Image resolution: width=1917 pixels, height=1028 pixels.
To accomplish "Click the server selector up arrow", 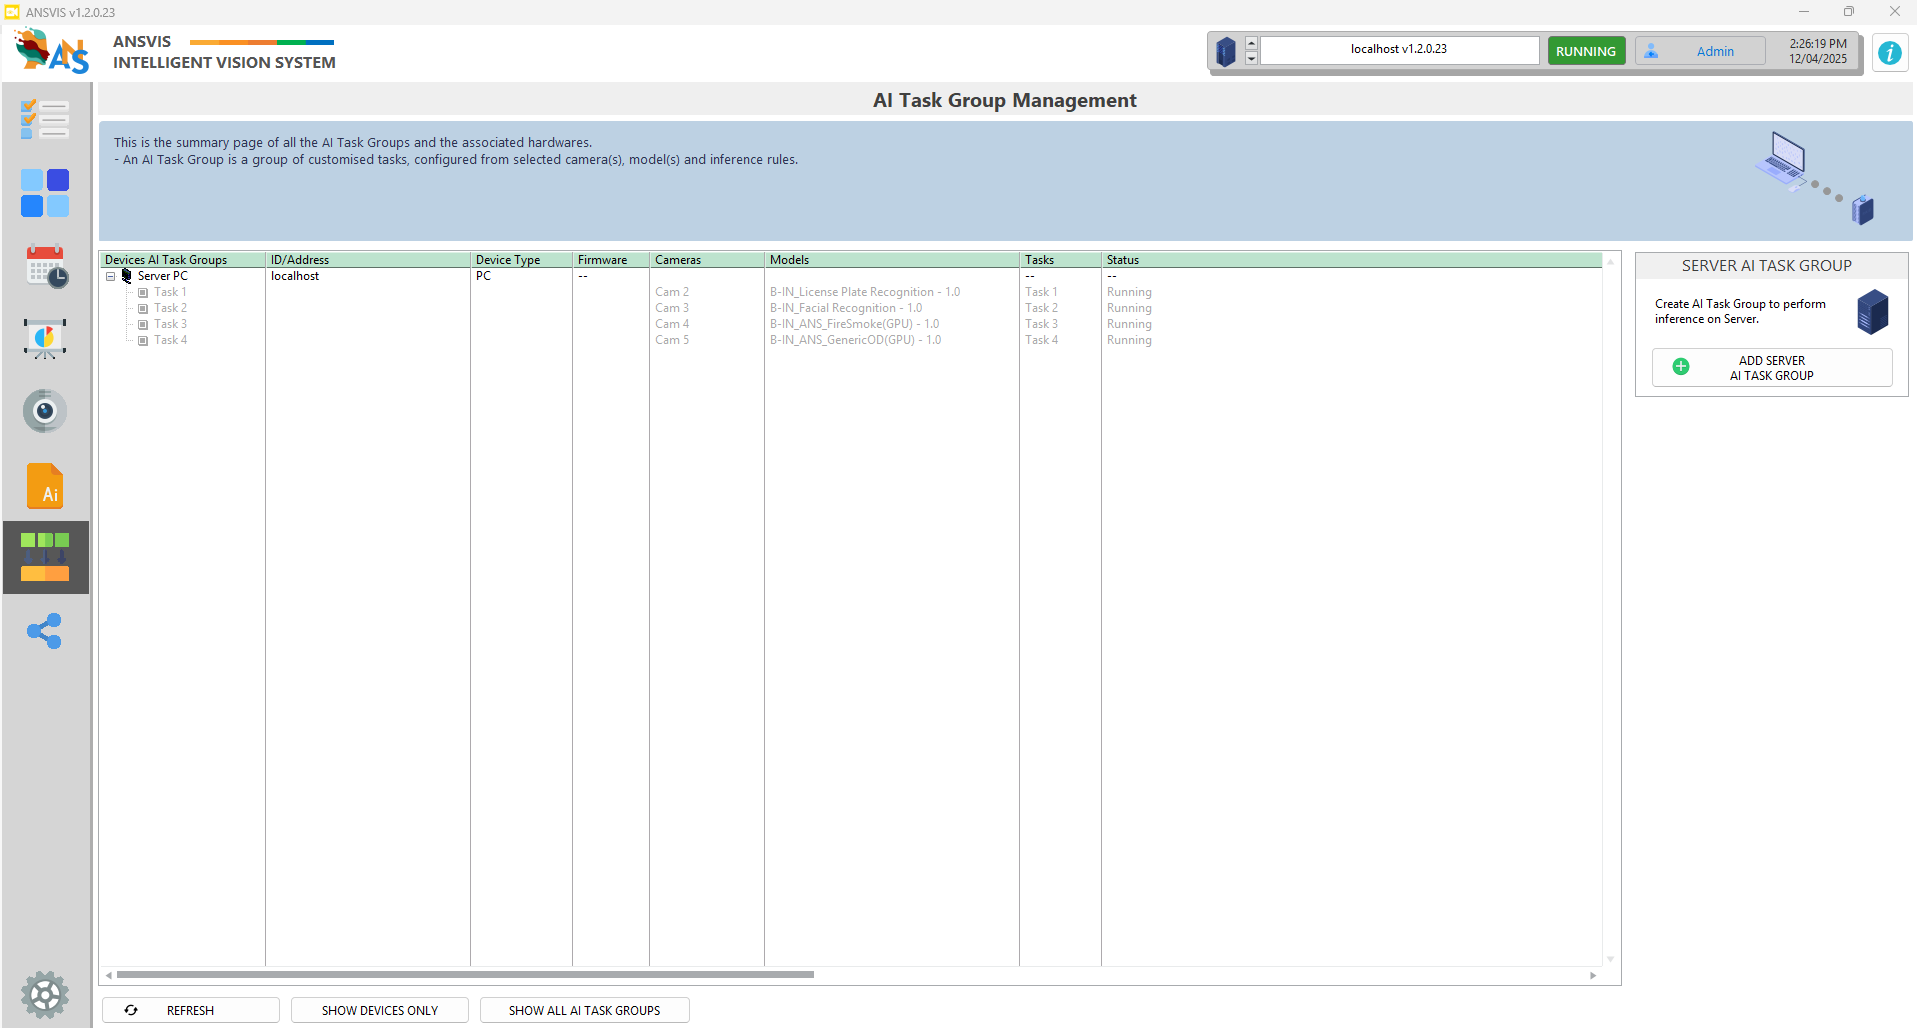I will (1251, 44).
